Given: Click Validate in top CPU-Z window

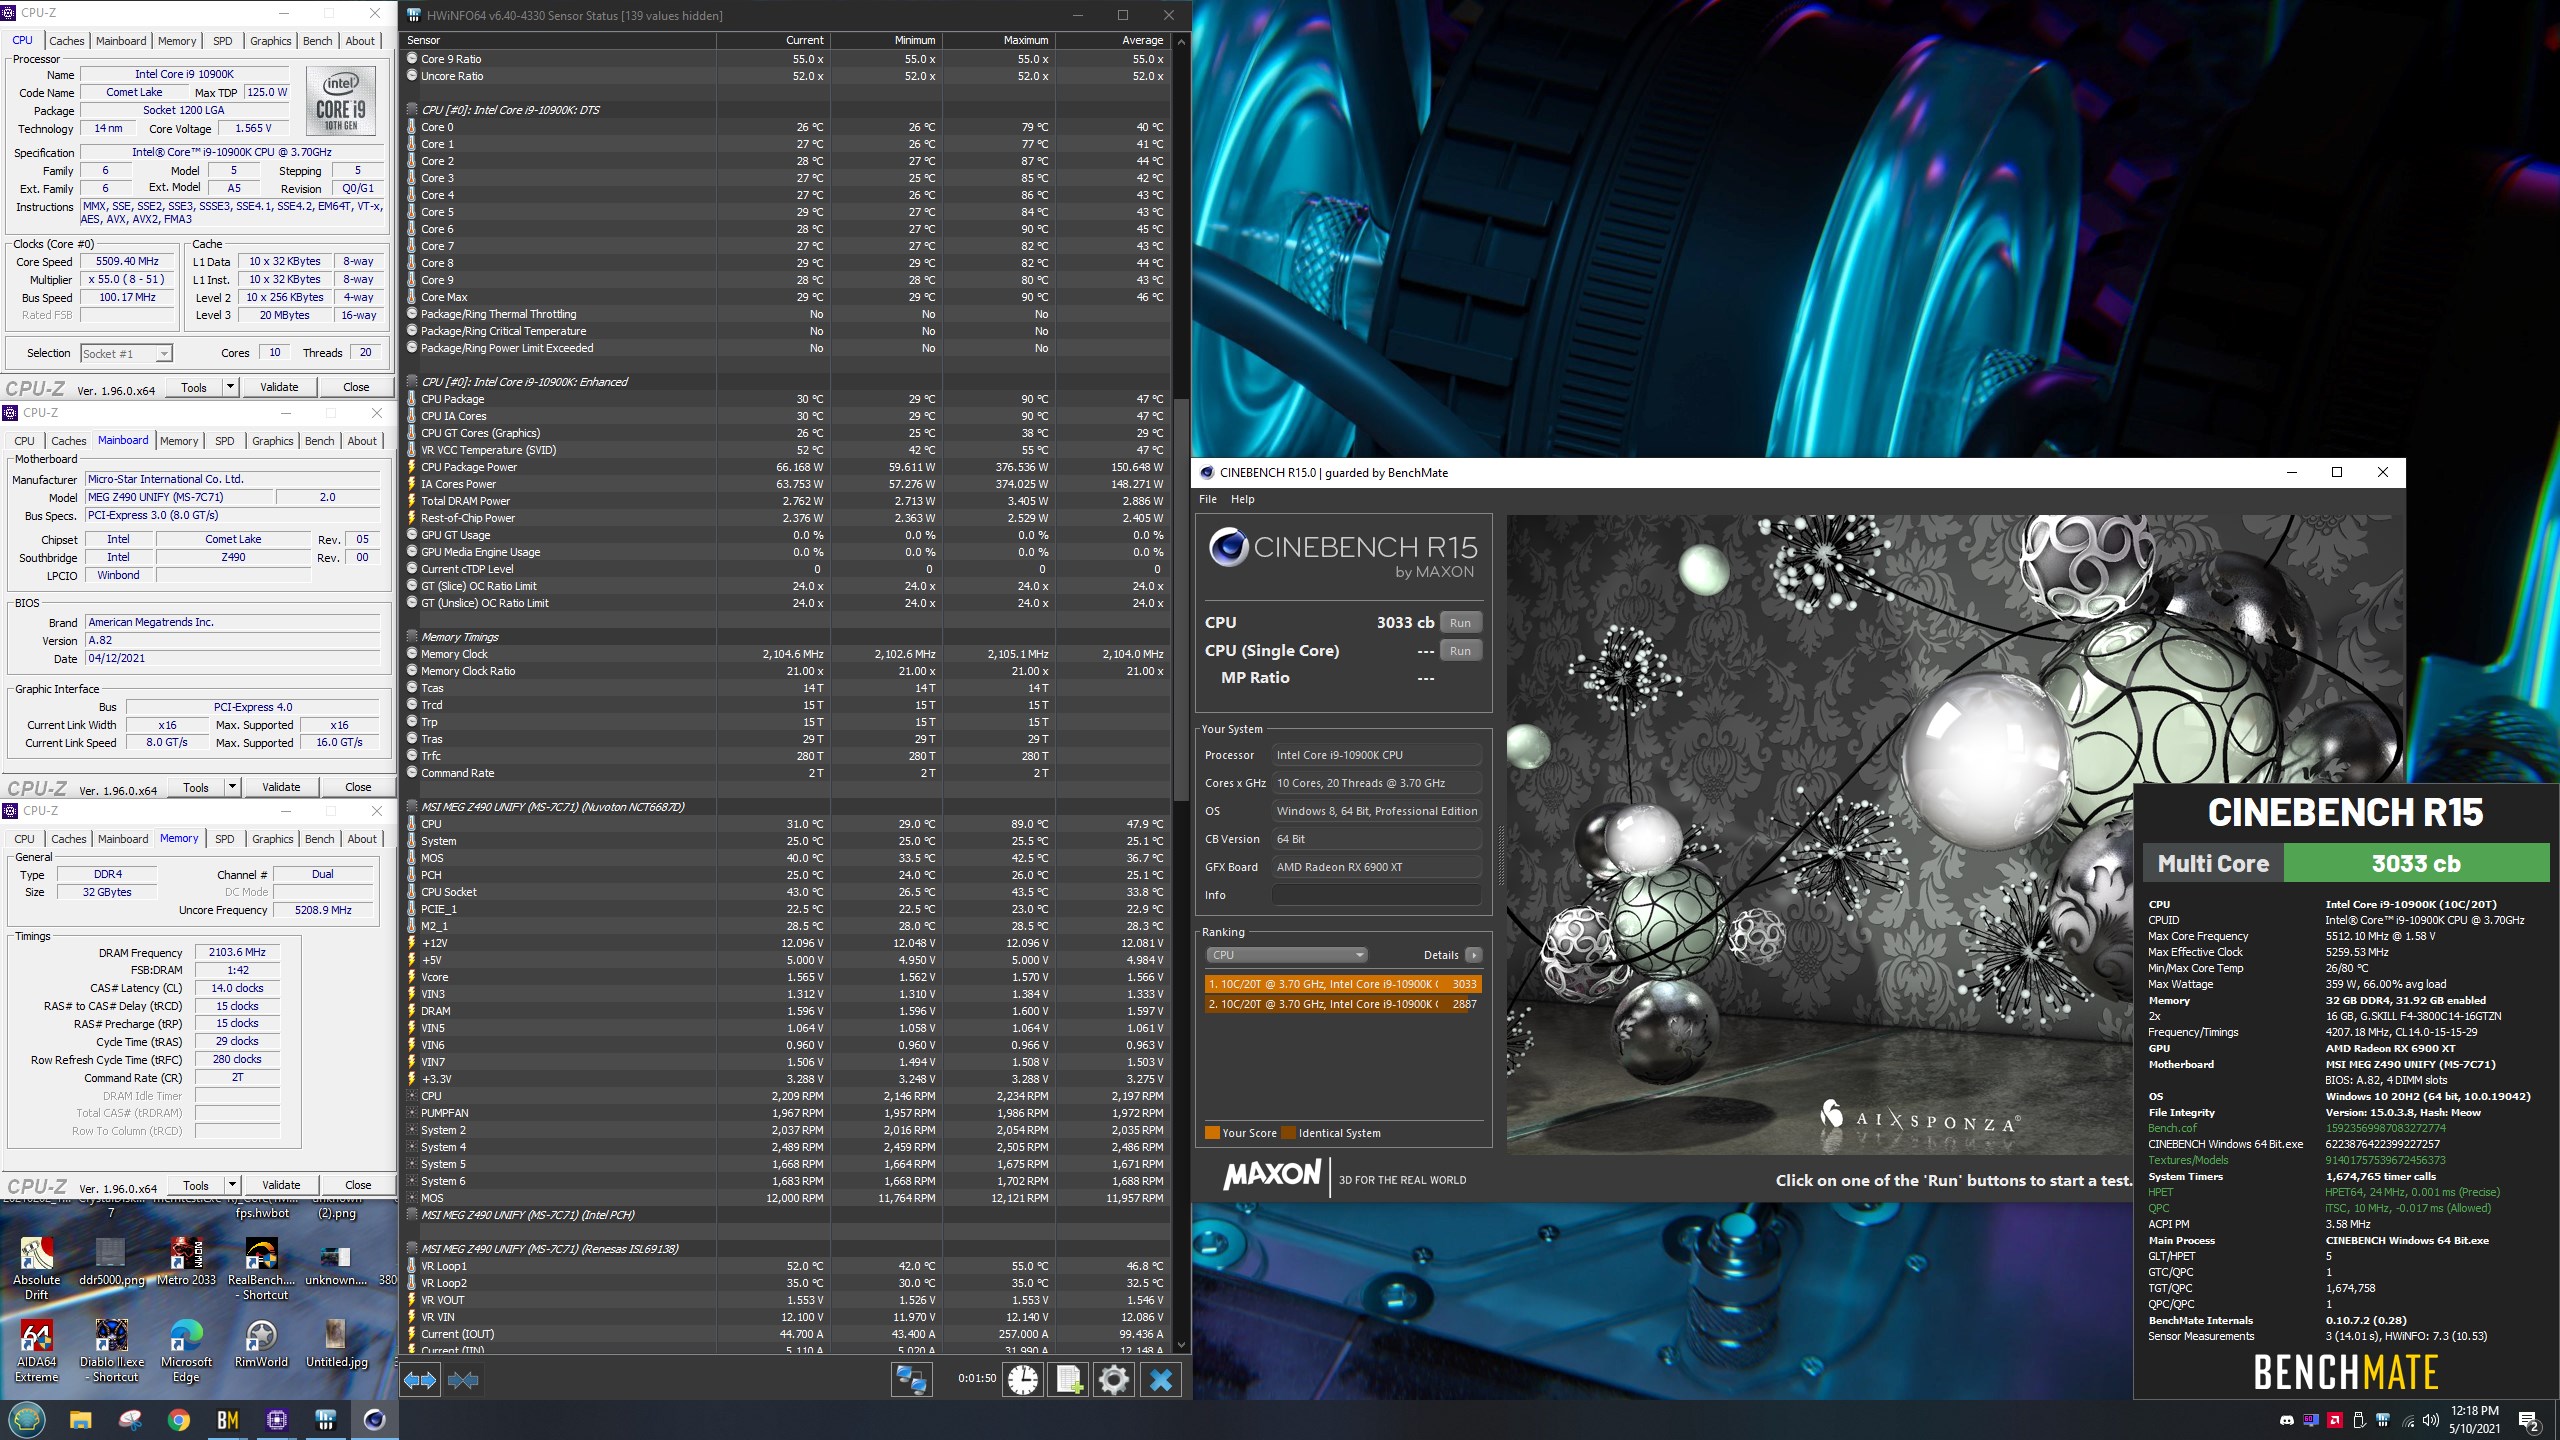Looking at the screenshot, I should (279, 387).
